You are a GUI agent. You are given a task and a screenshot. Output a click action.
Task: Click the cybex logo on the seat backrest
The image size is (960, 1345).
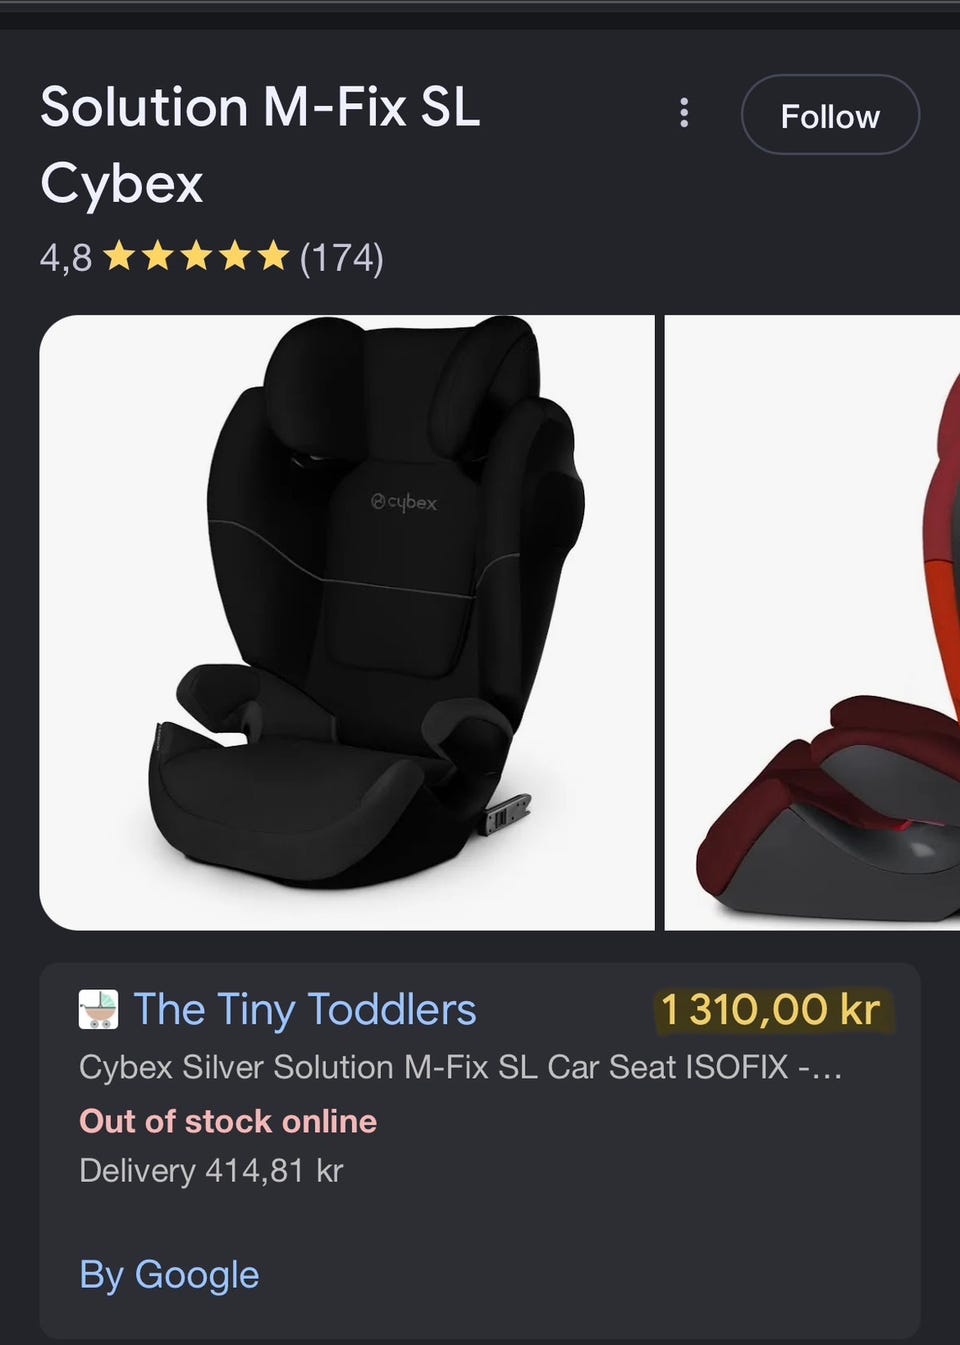click(404, 502)
